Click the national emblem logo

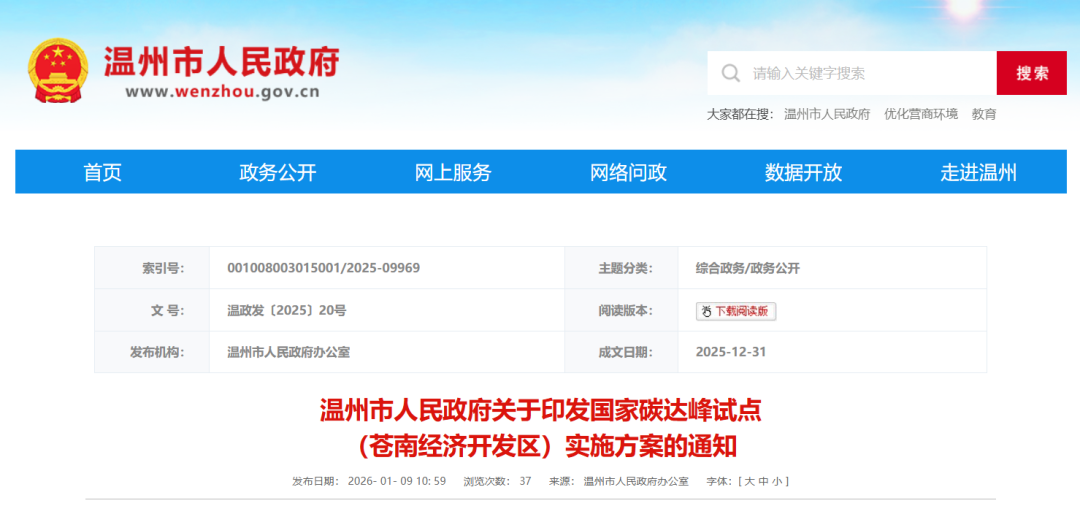(59, 71)
